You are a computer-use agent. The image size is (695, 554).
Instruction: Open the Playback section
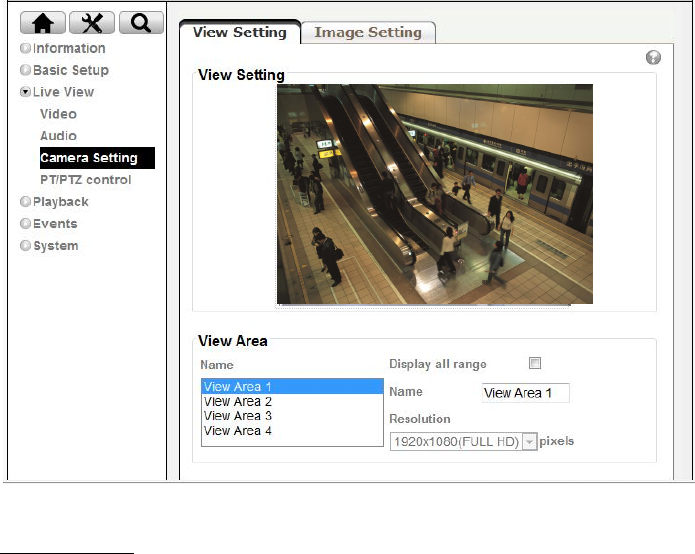pos(61,202)
